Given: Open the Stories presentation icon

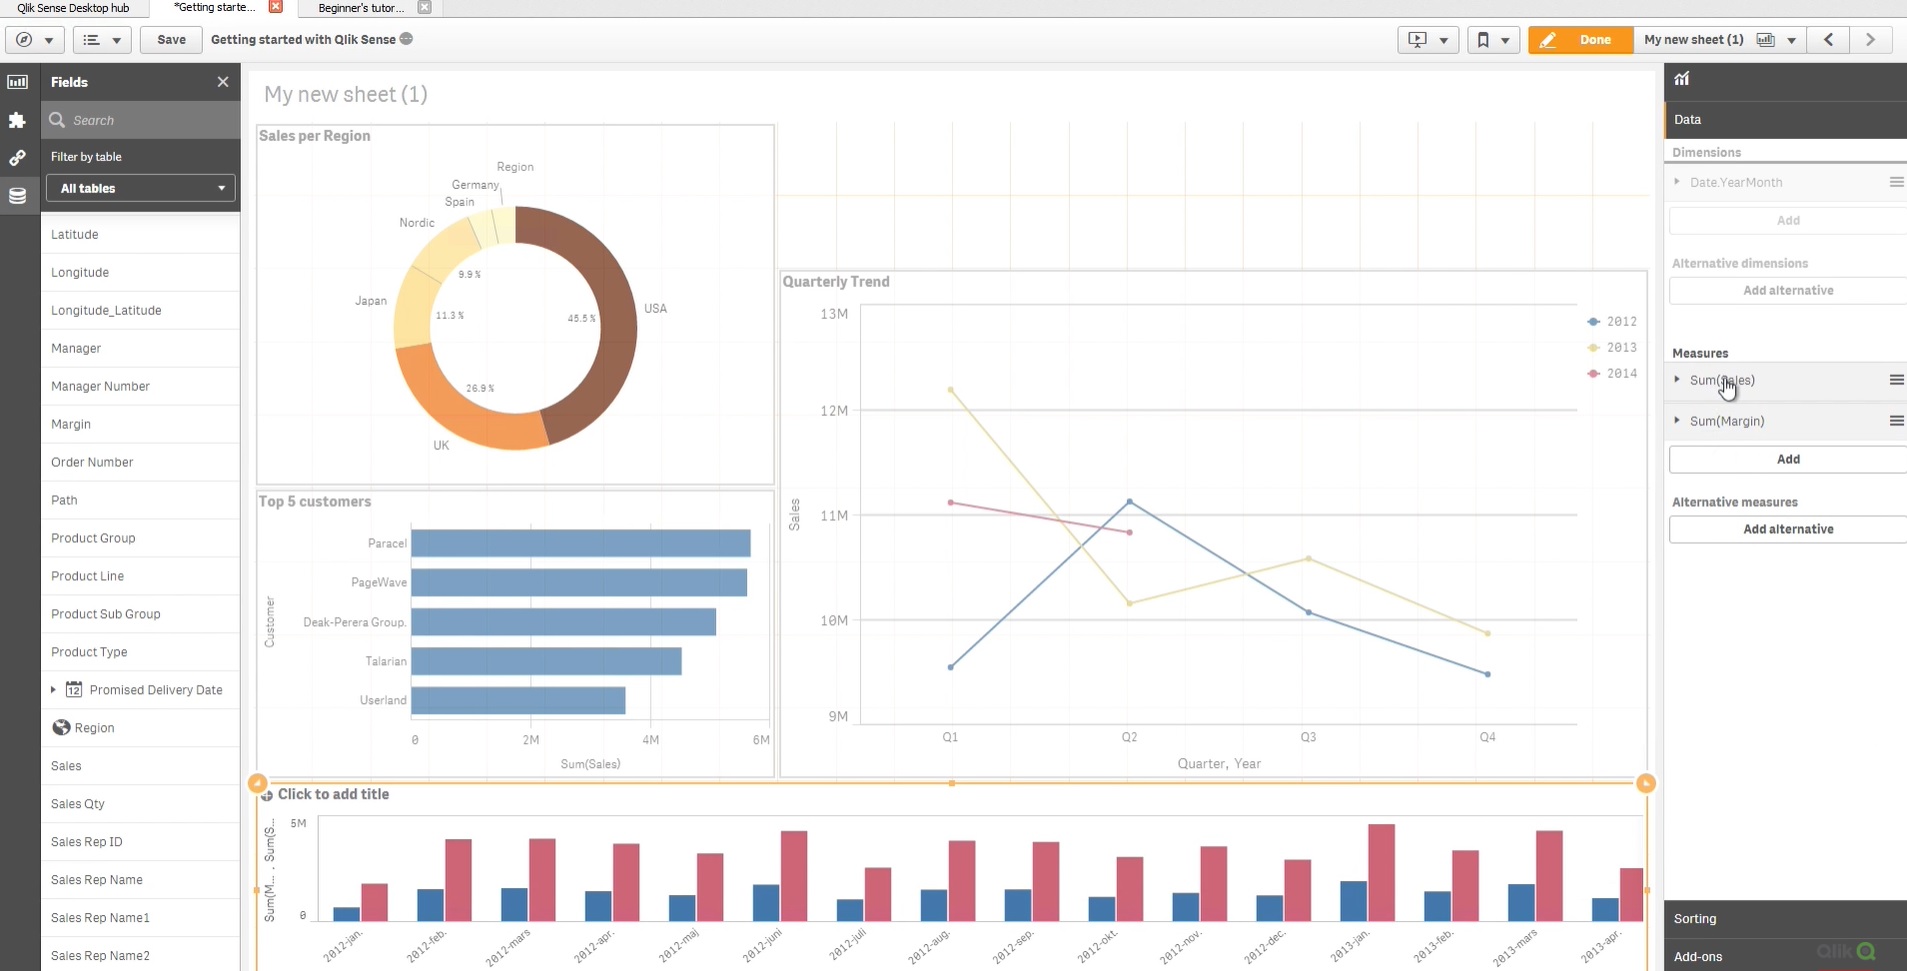Looking at the screenshot, I should (x=1417, y=40).
